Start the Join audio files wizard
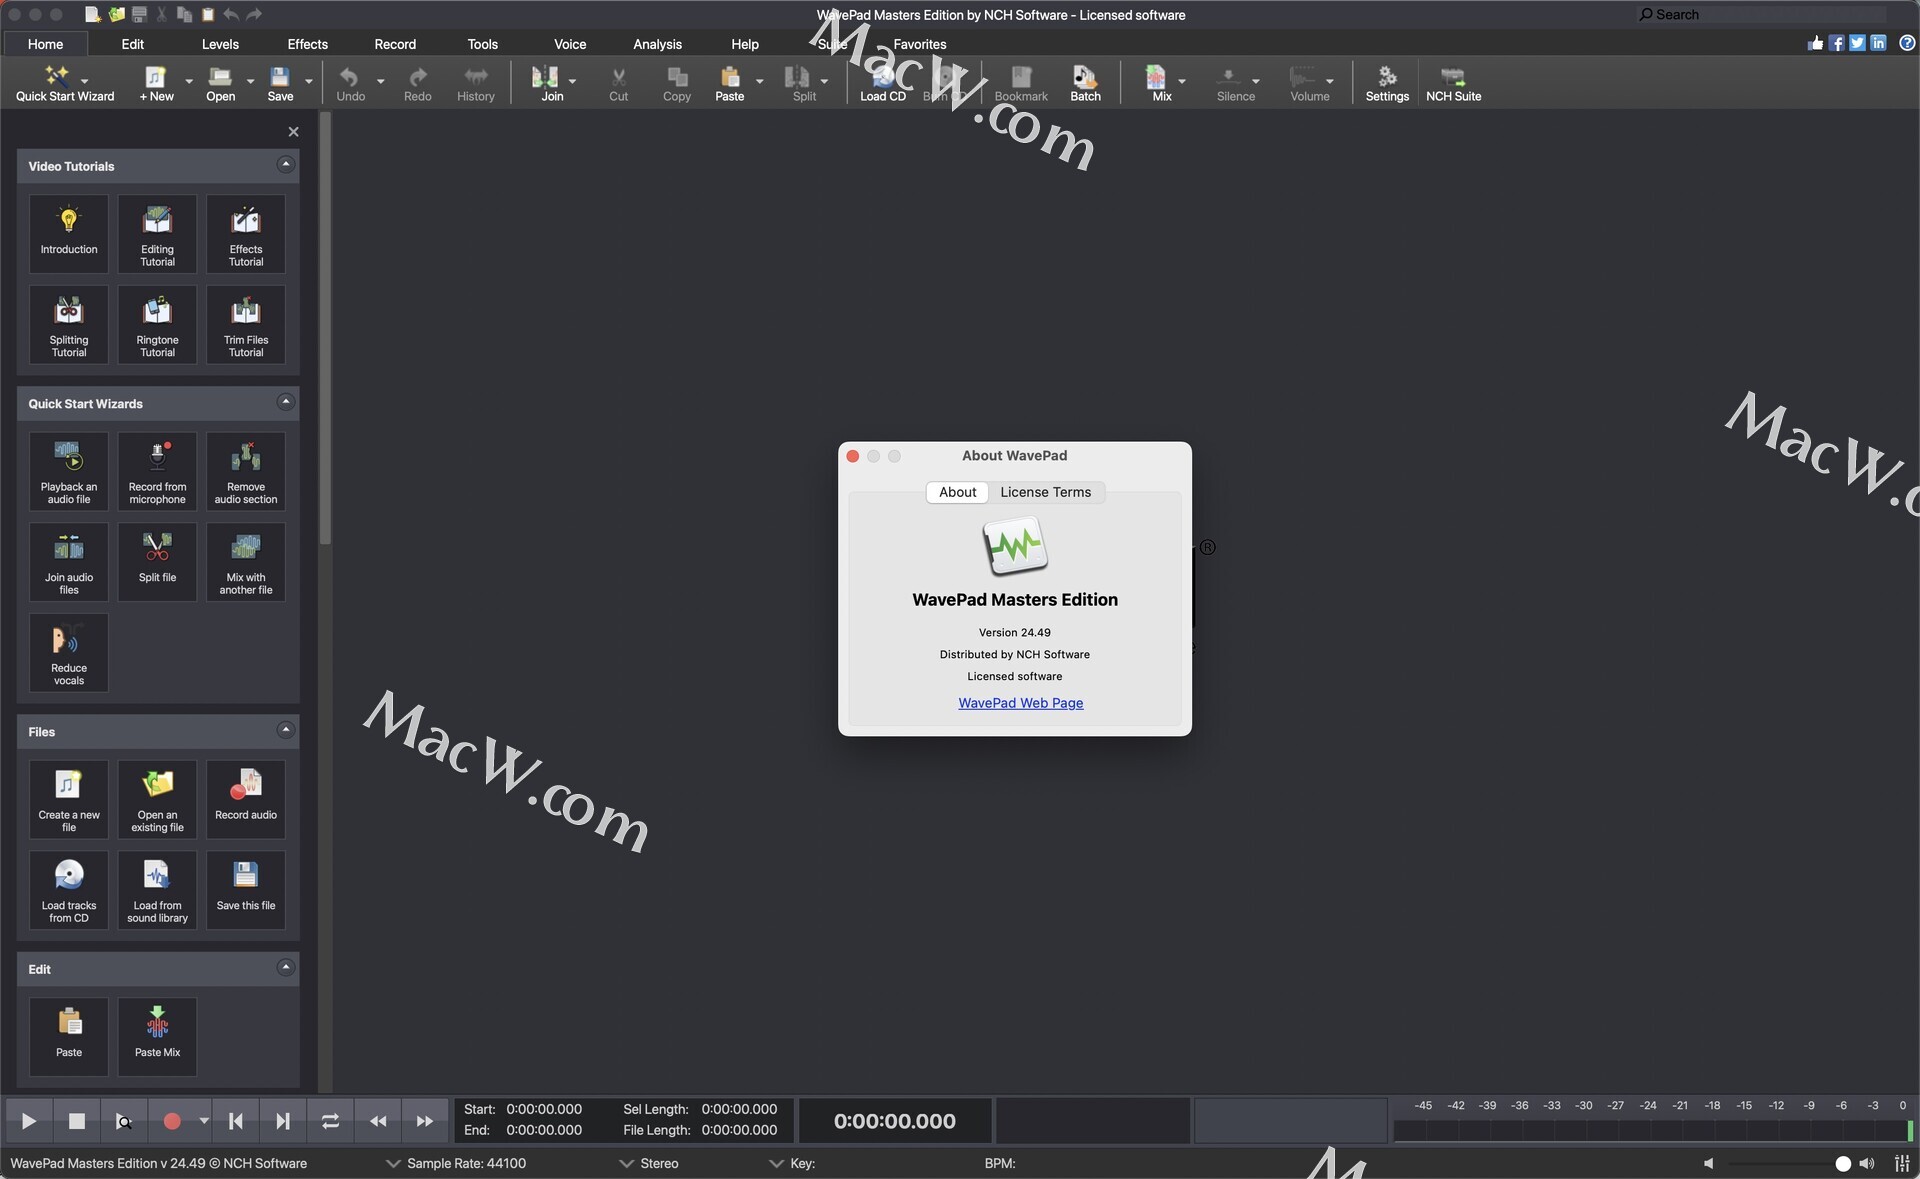This screenshot has height=1179, width=1920. (69, 562)
